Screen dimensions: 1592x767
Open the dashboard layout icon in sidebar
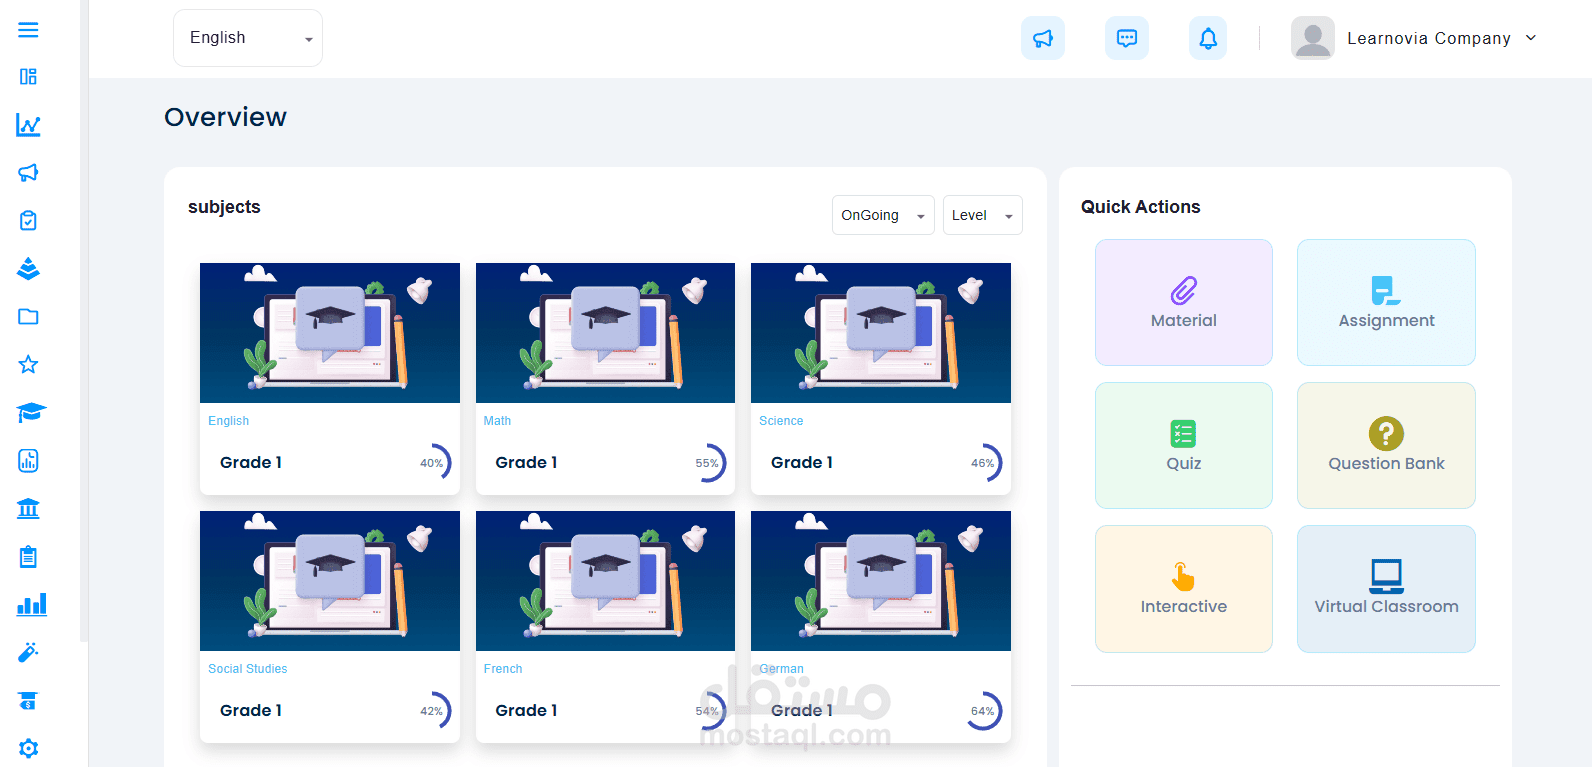coord(28,77)
